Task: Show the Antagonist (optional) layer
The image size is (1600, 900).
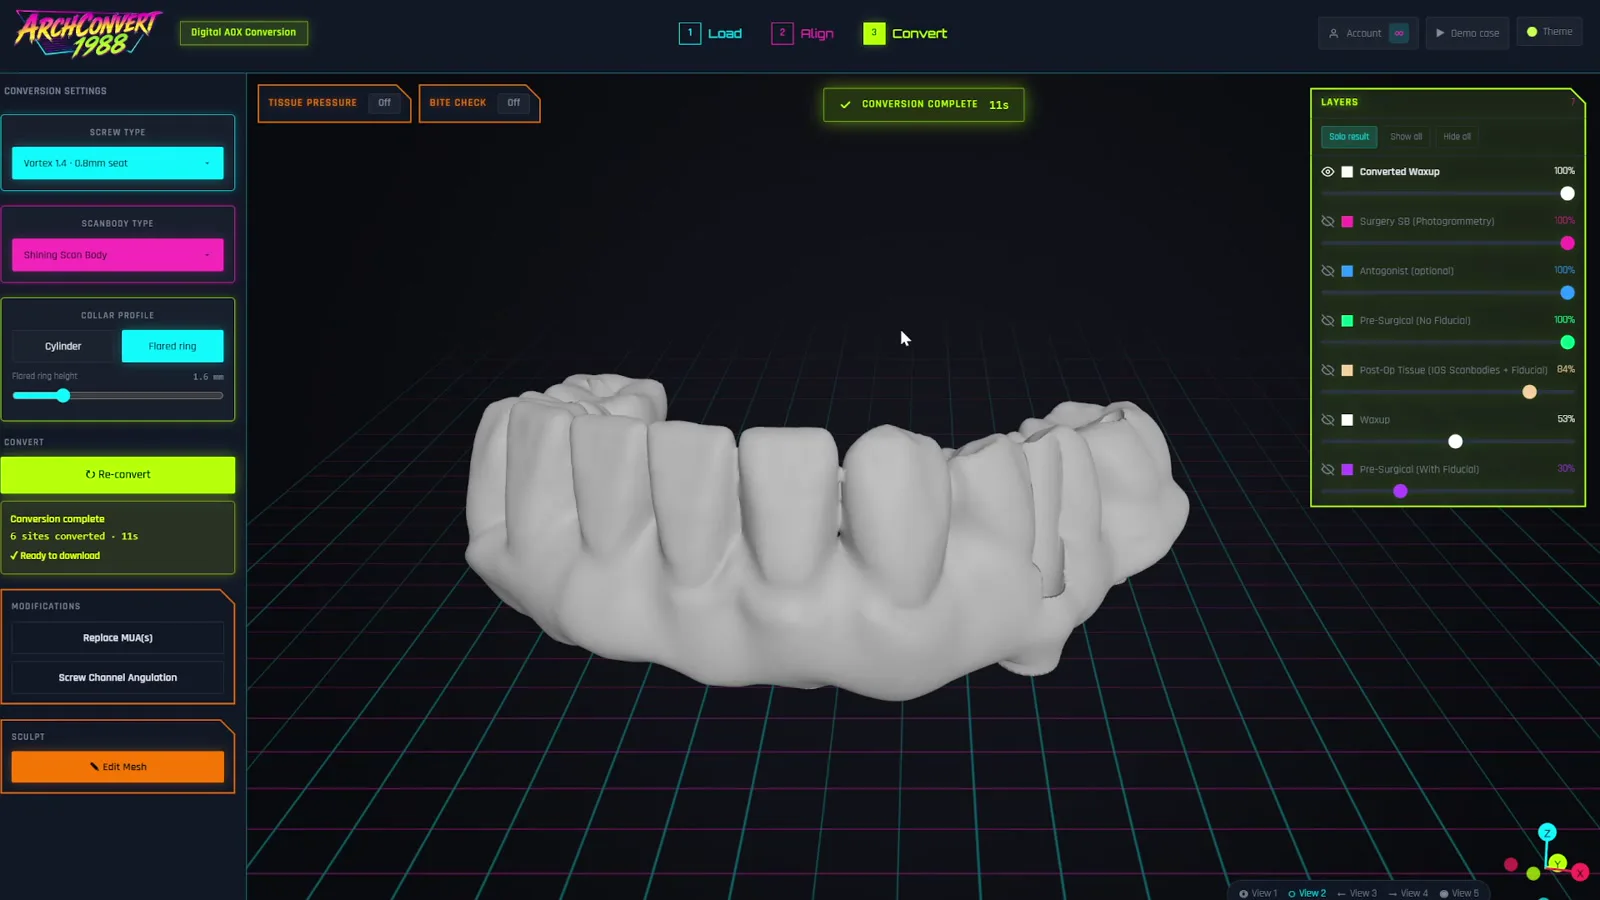Action: point(1328,271)
